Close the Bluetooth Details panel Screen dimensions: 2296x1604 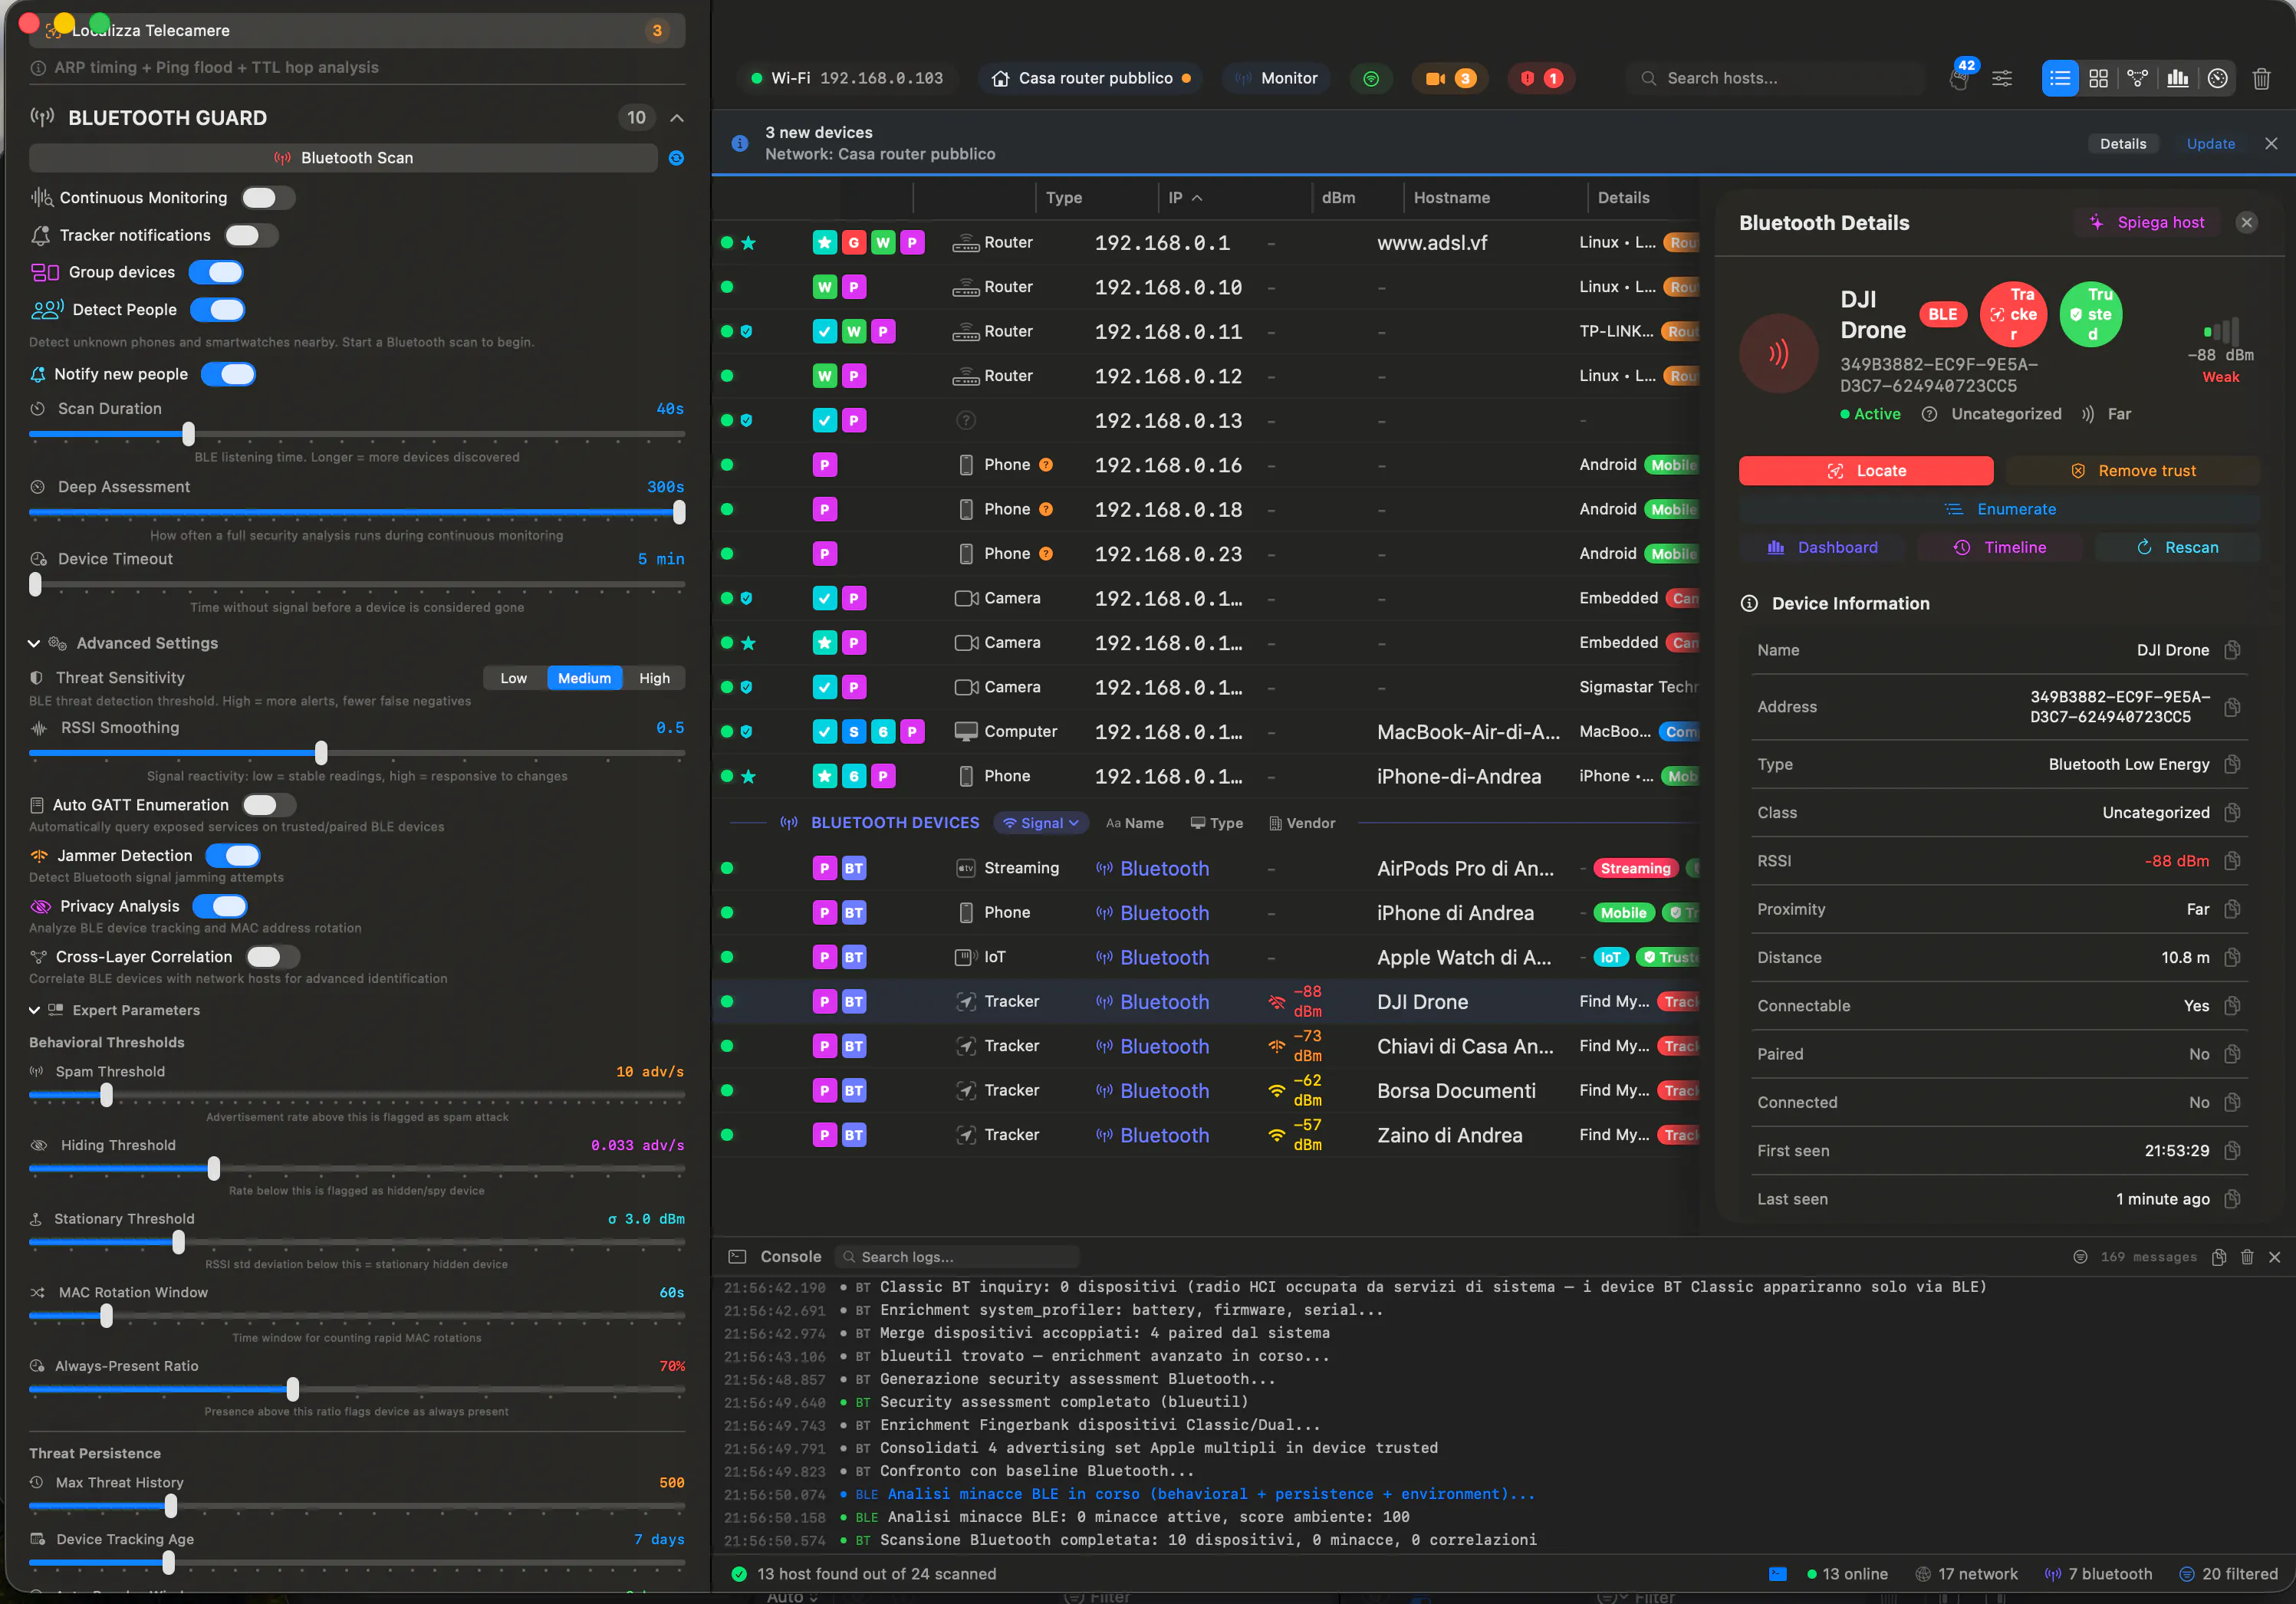click(x=2246, y=223)
